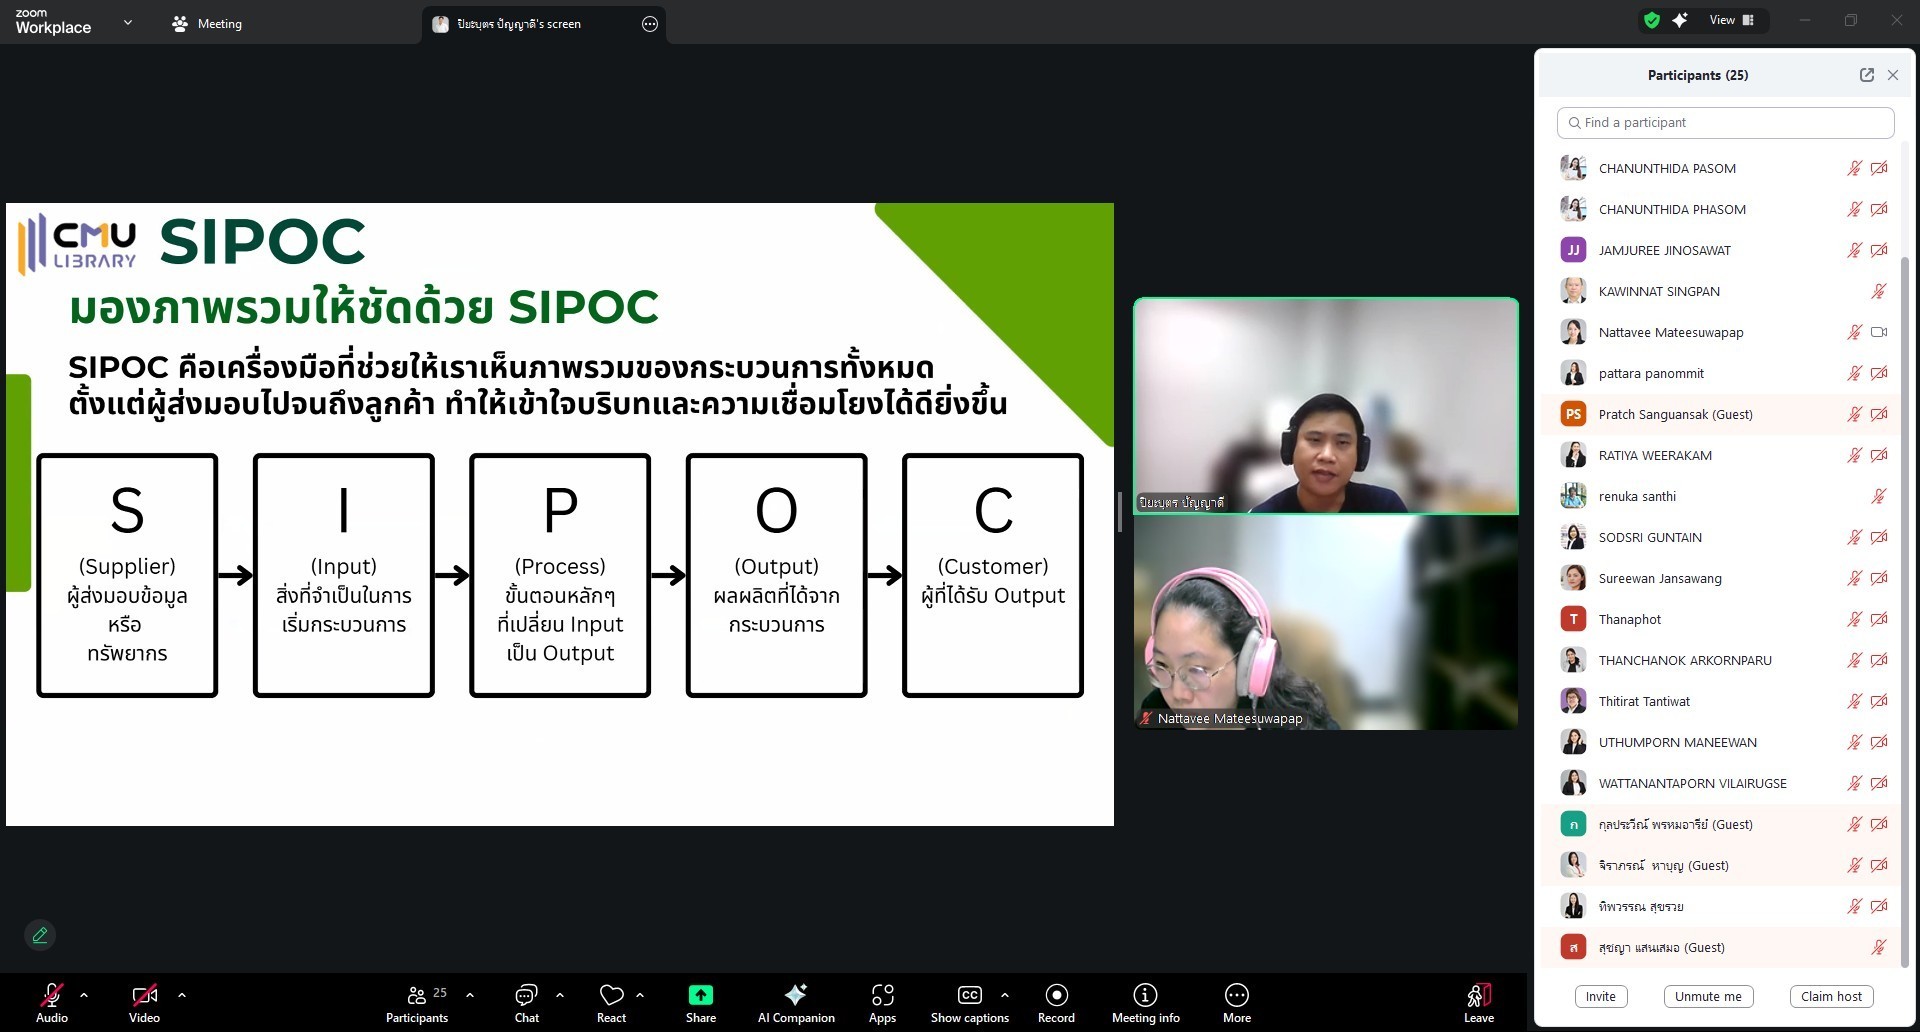Click the Claim host button
This screenshot has width=1920, height=1032.
pos(1831,996)
